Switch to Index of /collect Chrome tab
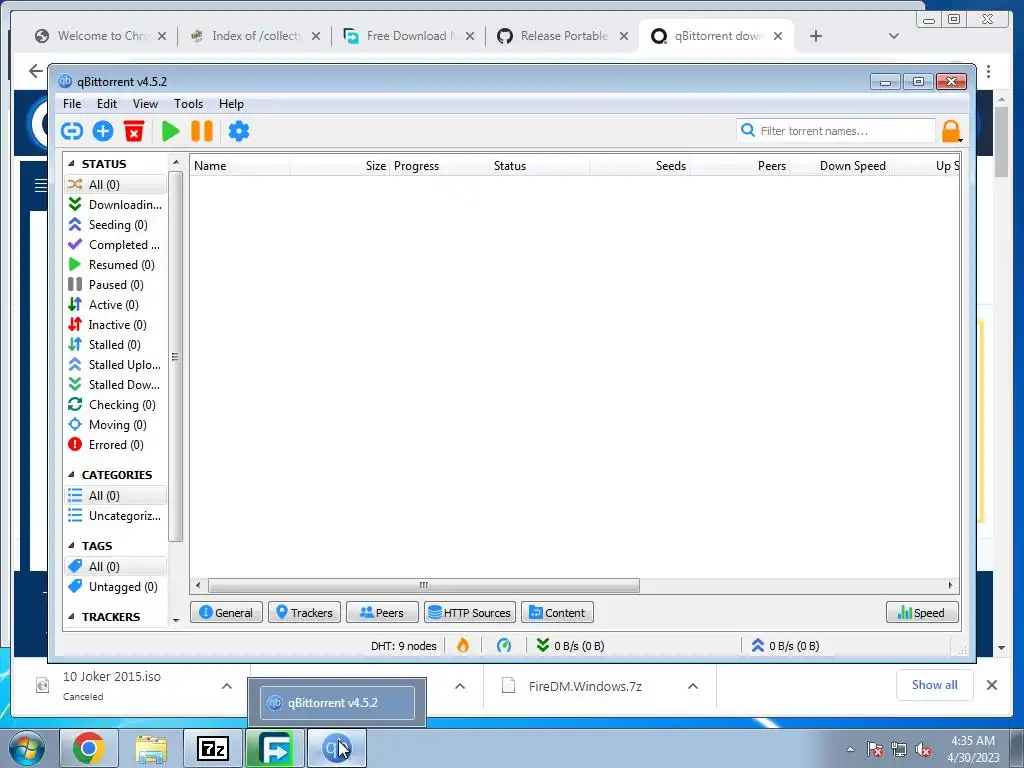The image size is (1024, 768). pos(255,36)
